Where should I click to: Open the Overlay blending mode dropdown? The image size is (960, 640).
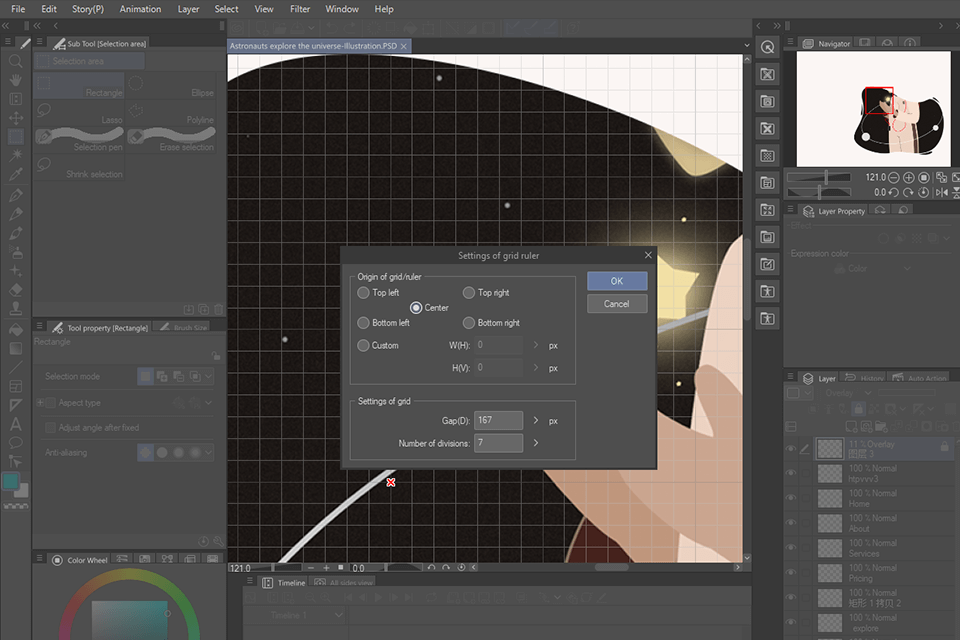pos(848,391)
